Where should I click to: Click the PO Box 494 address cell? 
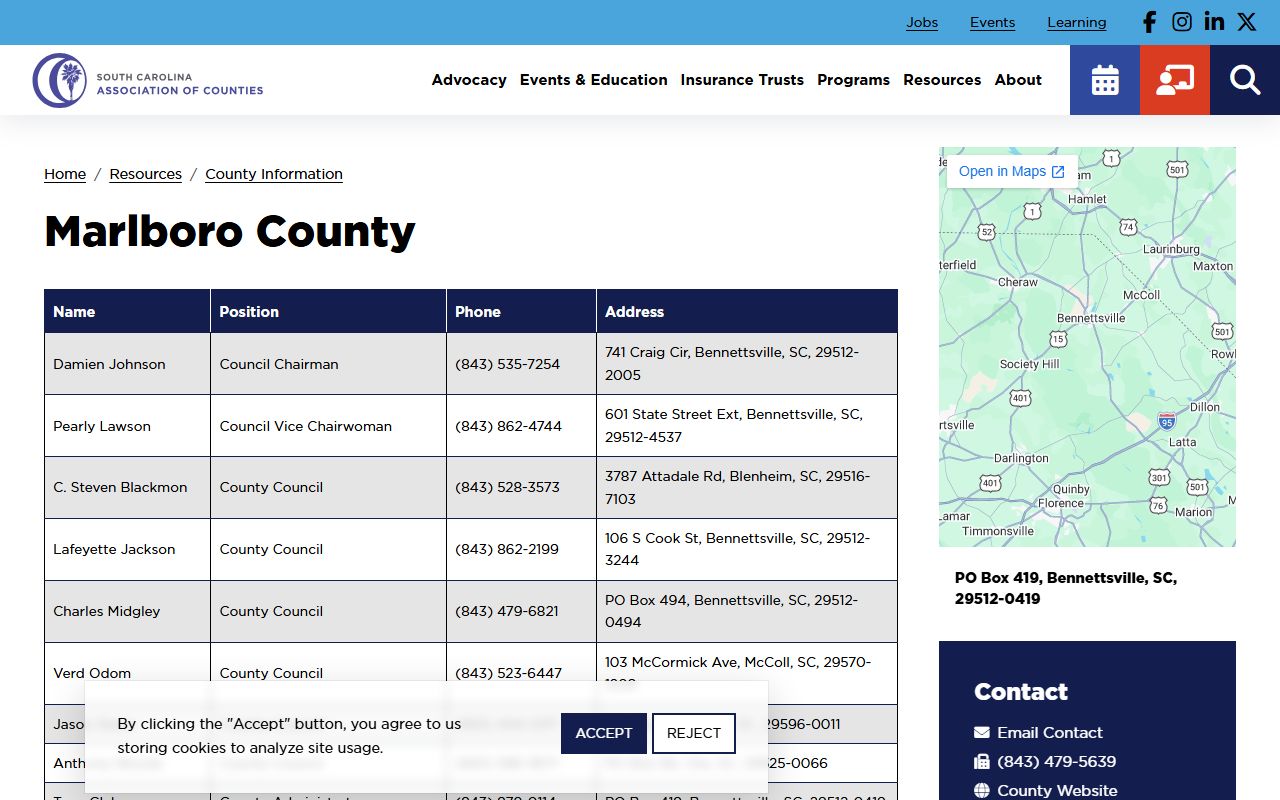(747, 611)
